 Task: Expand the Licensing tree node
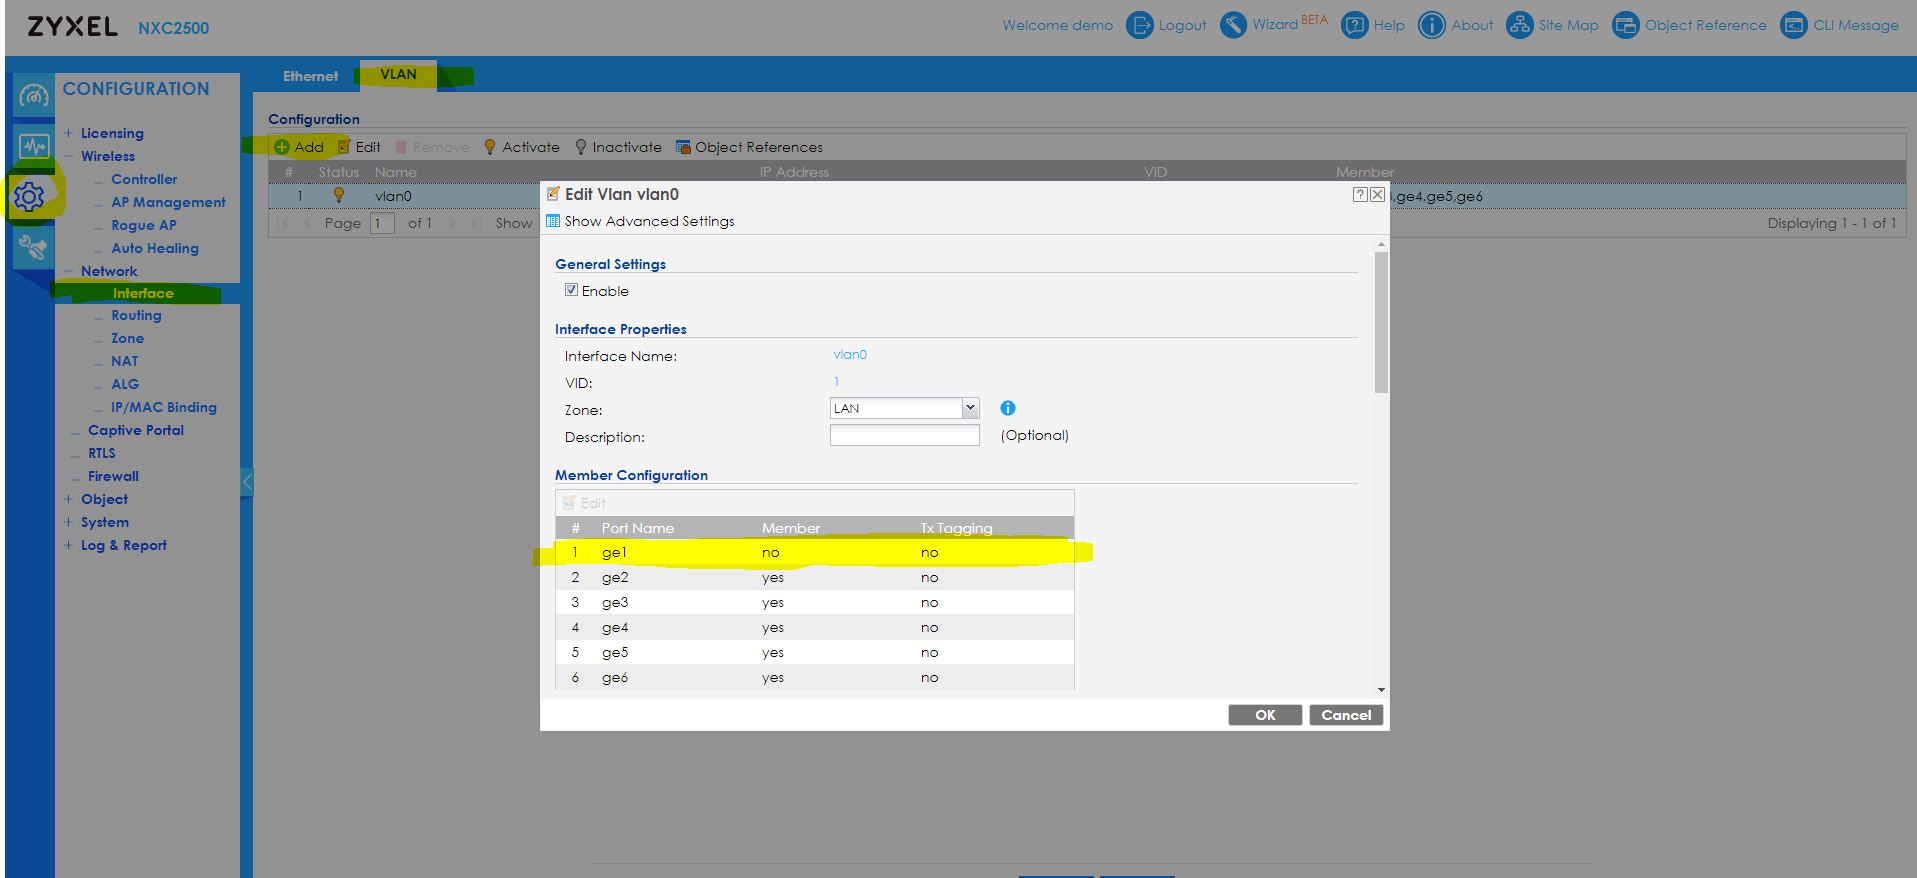click(x=69, y=133)
